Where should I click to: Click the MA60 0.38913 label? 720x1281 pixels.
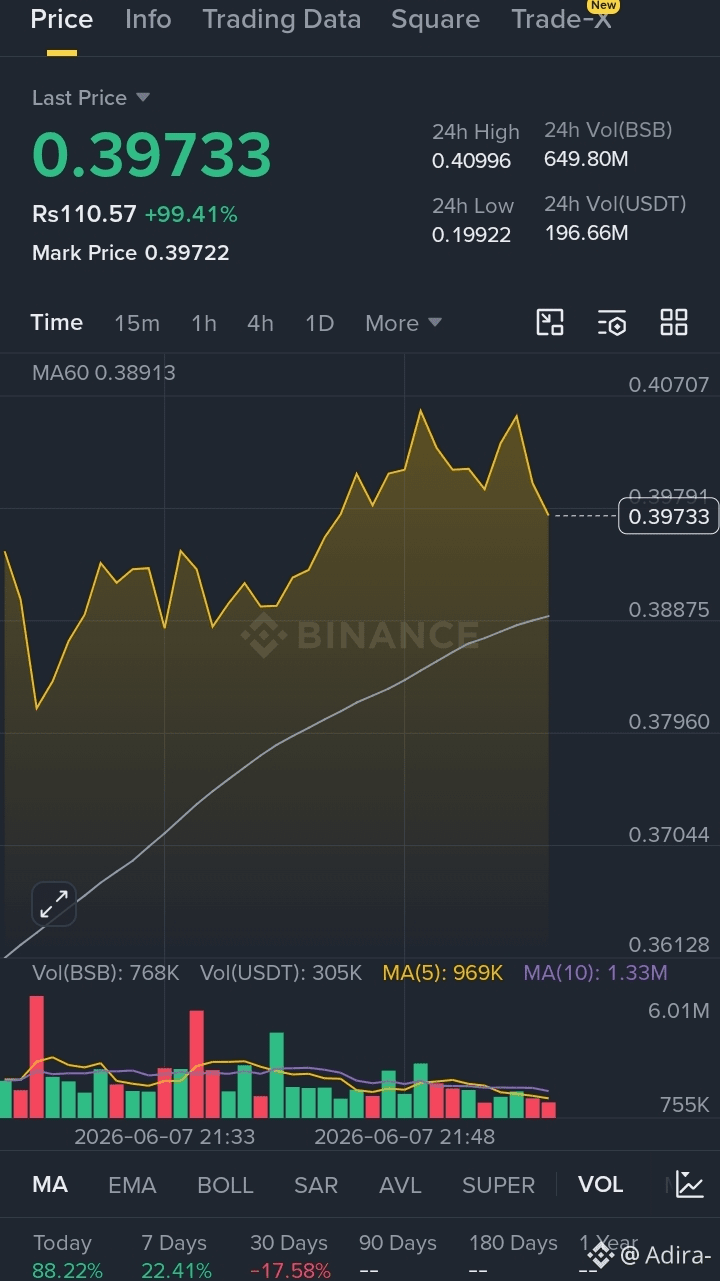click(x=104, y=373)
